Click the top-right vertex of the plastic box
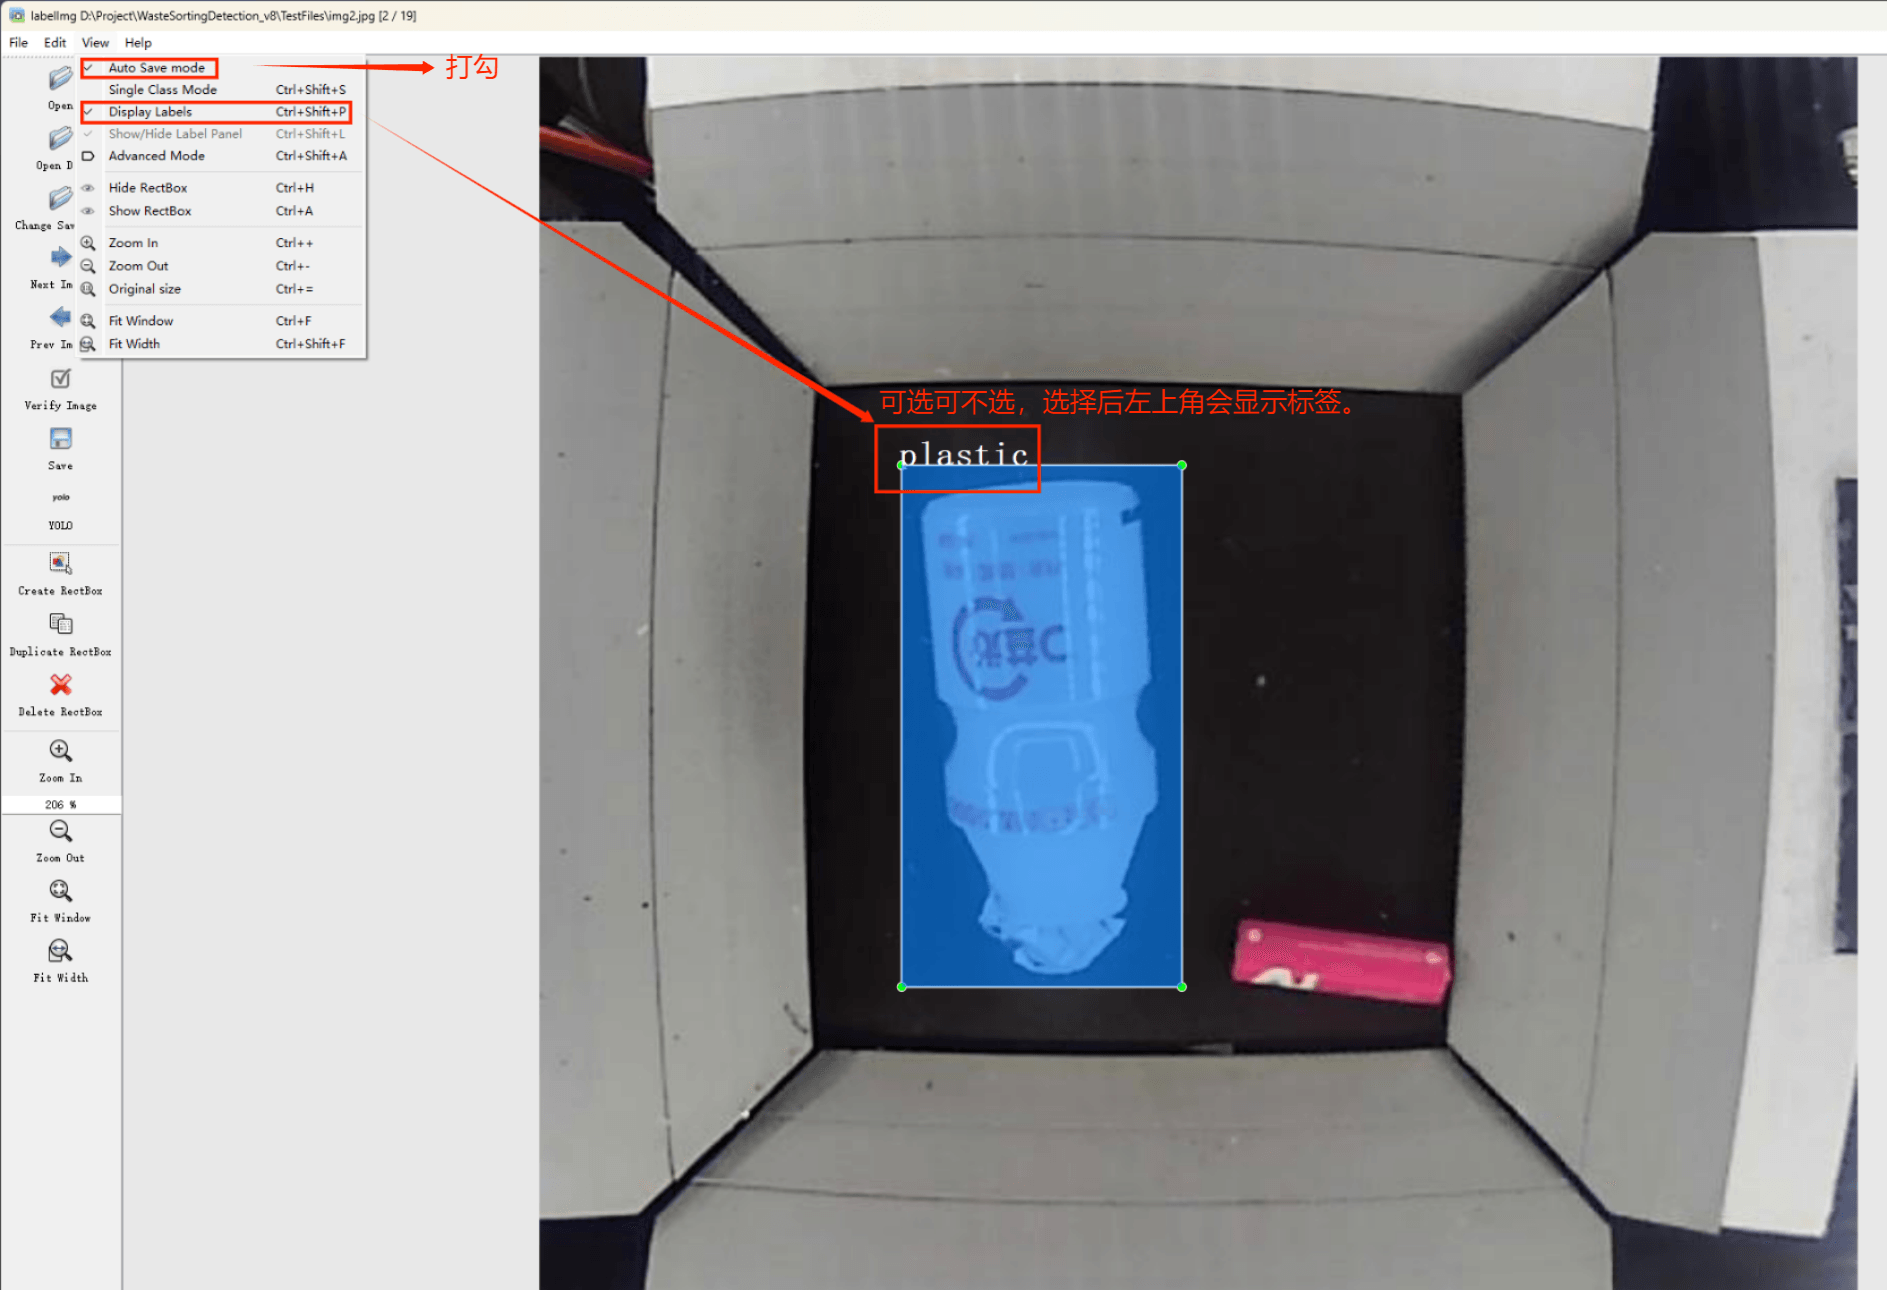This screenshot has height=1290, width=1887. pos(1182,465)
